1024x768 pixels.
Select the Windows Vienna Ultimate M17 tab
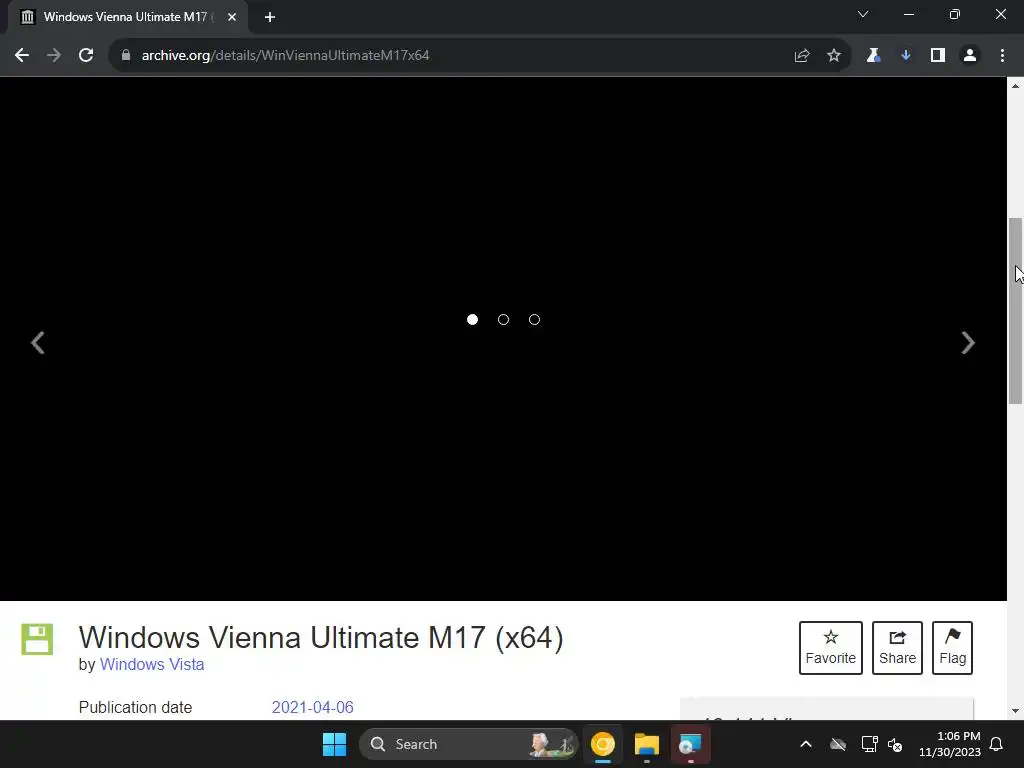coord(127,17)
